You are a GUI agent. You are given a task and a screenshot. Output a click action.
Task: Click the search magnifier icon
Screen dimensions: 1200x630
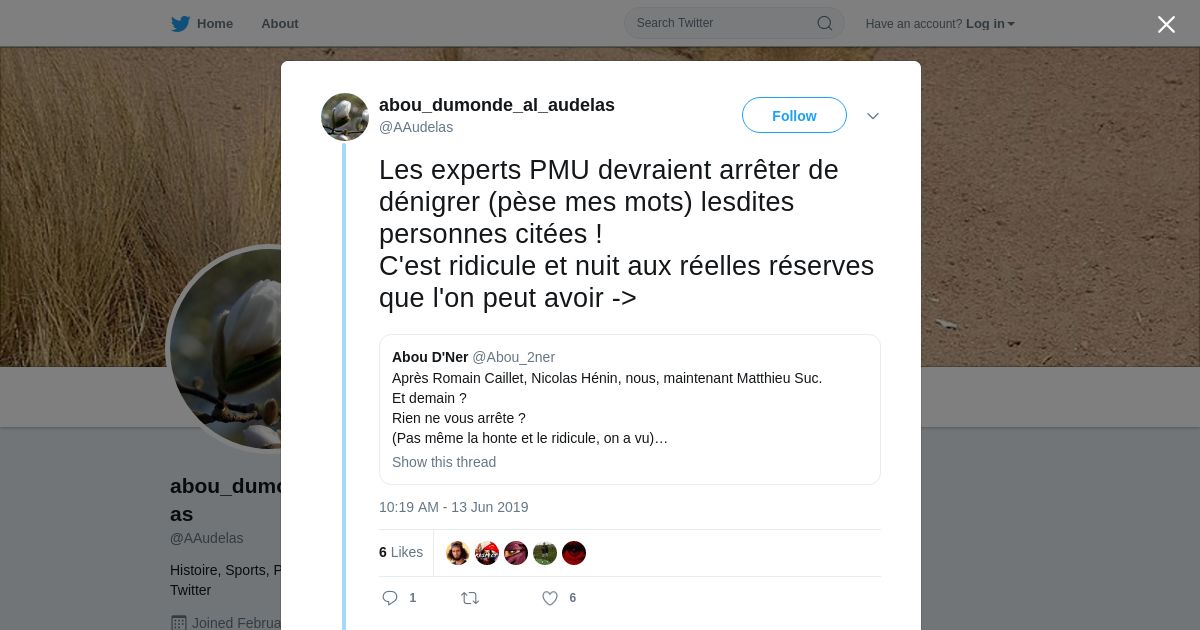coord(825,23)
